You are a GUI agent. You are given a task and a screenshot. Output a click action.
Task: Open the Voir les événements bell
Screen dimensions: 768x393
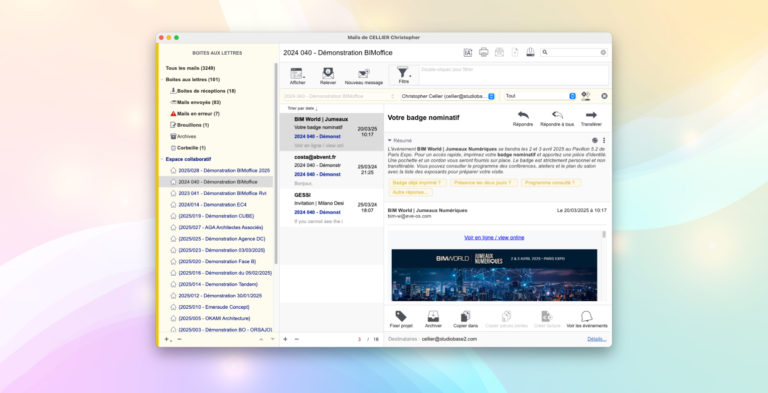(586, 316)
